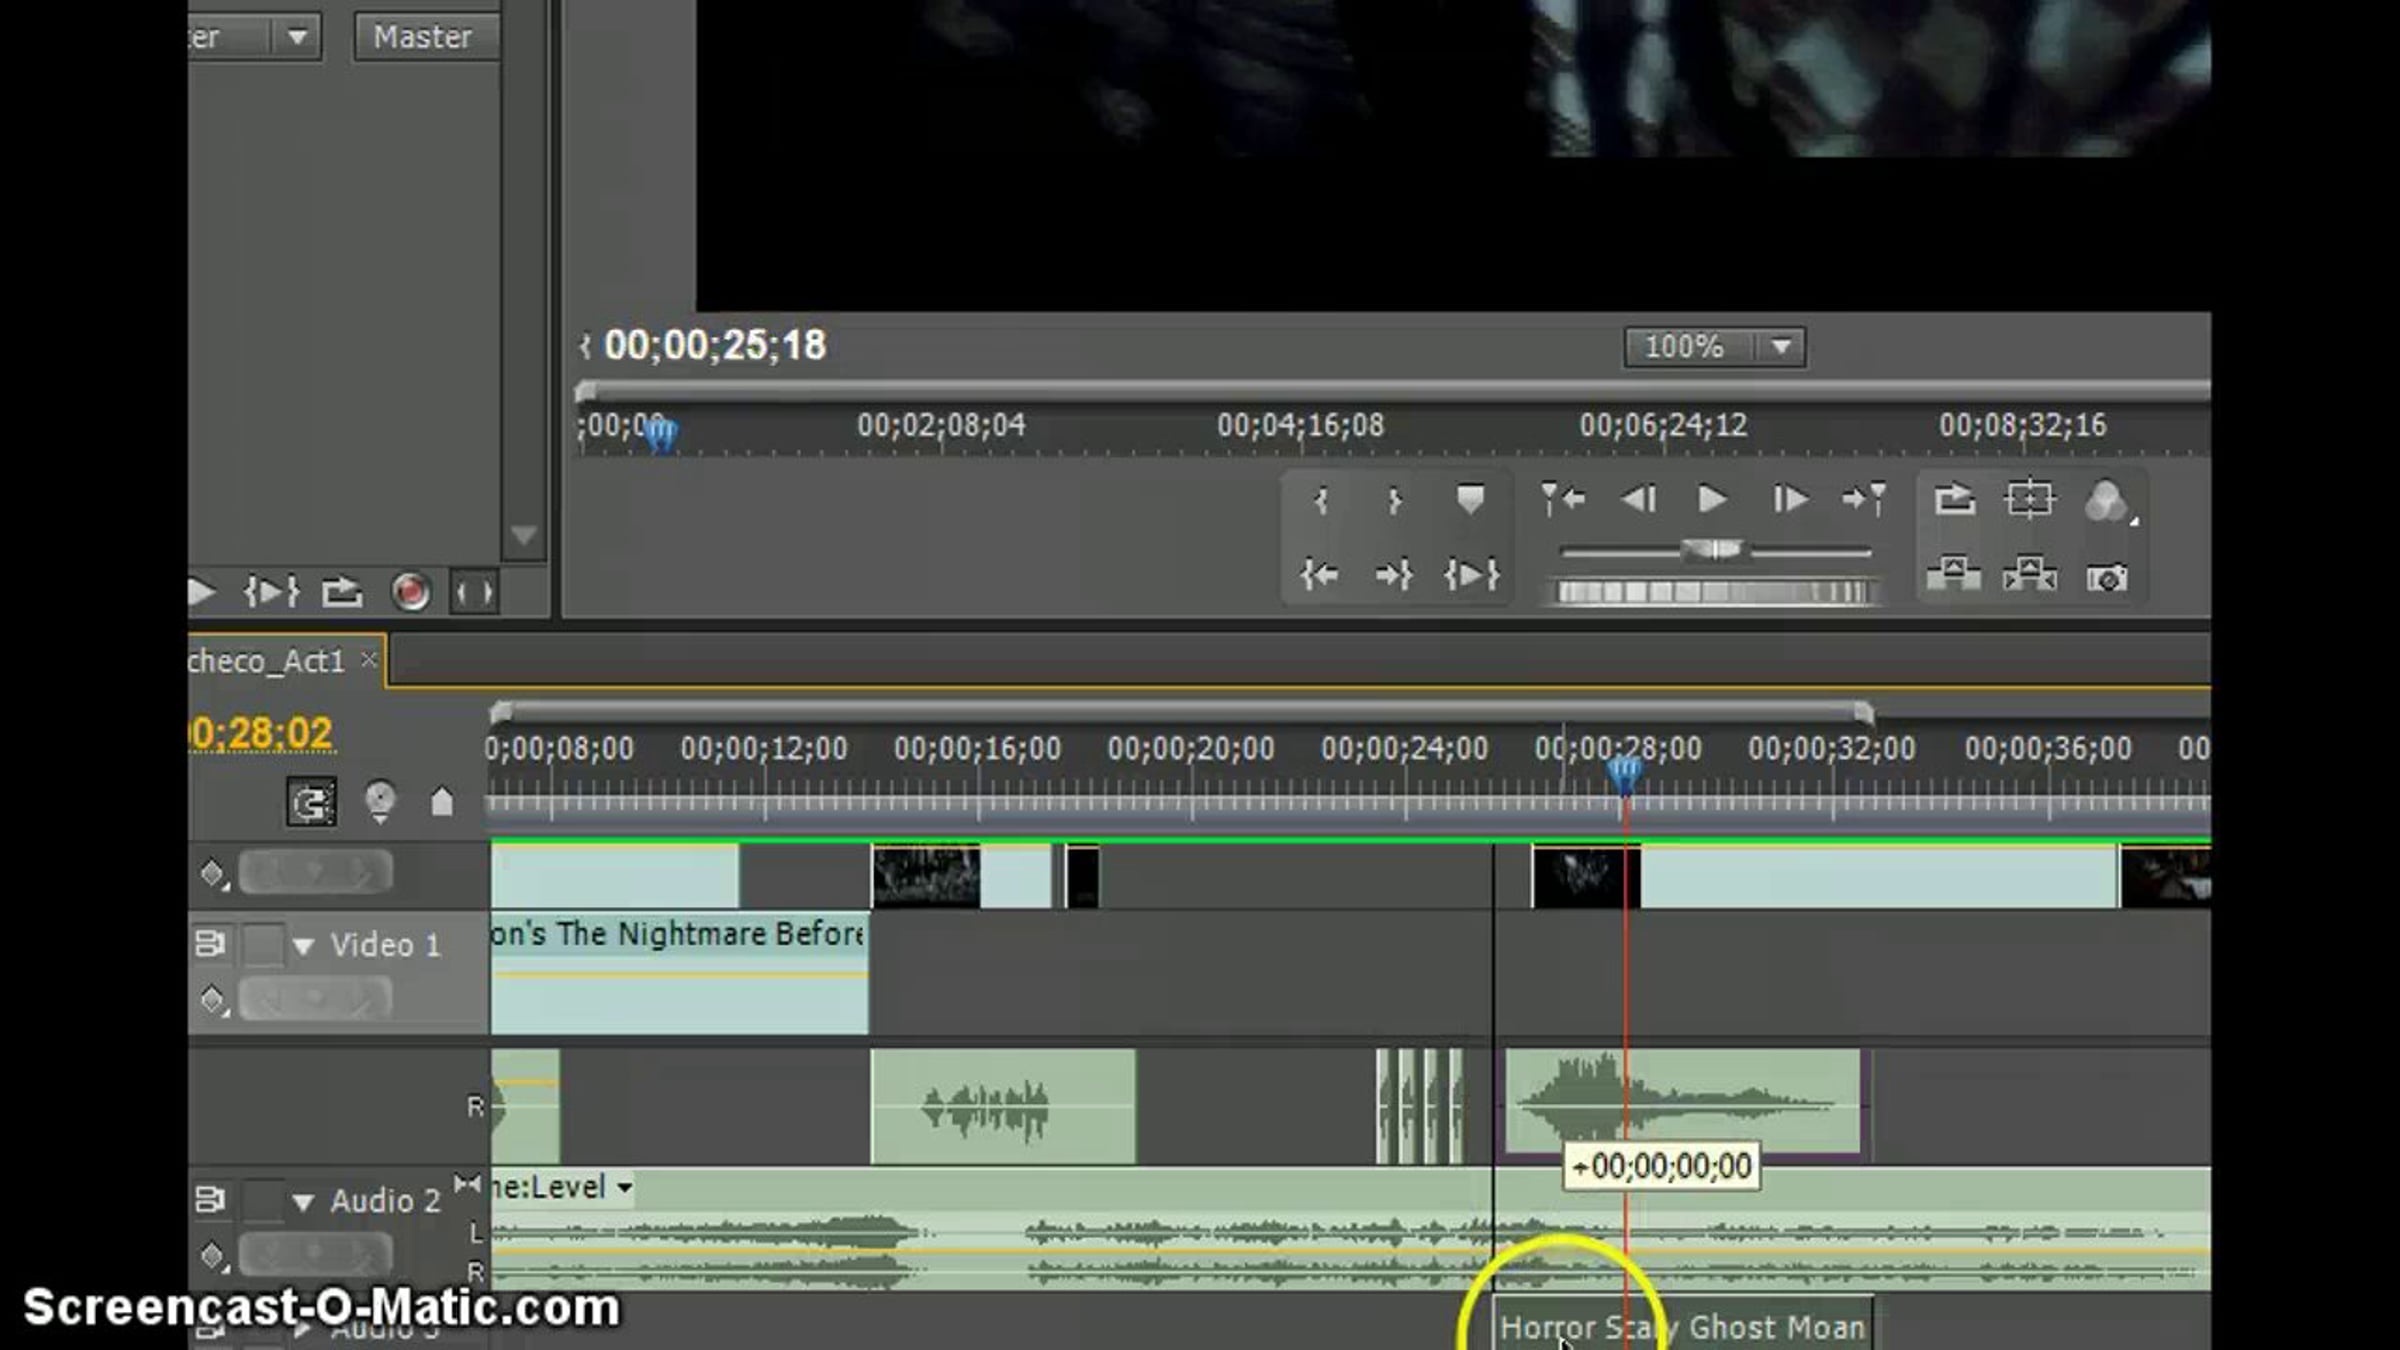Image resolution: width=2400 pixels, height=1350 pixels.
Task: Click the red Record button
Action: pos(410,592)
